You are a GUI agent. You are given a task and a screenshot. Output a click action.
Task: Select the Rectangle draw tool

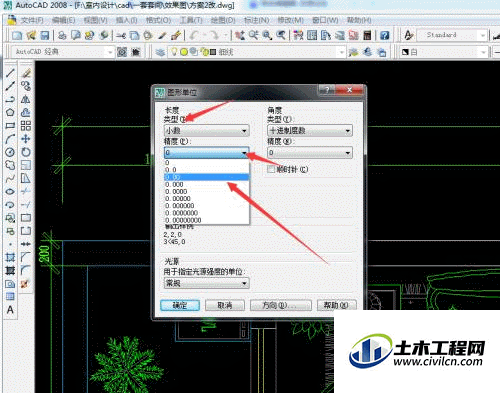(10, 126)
